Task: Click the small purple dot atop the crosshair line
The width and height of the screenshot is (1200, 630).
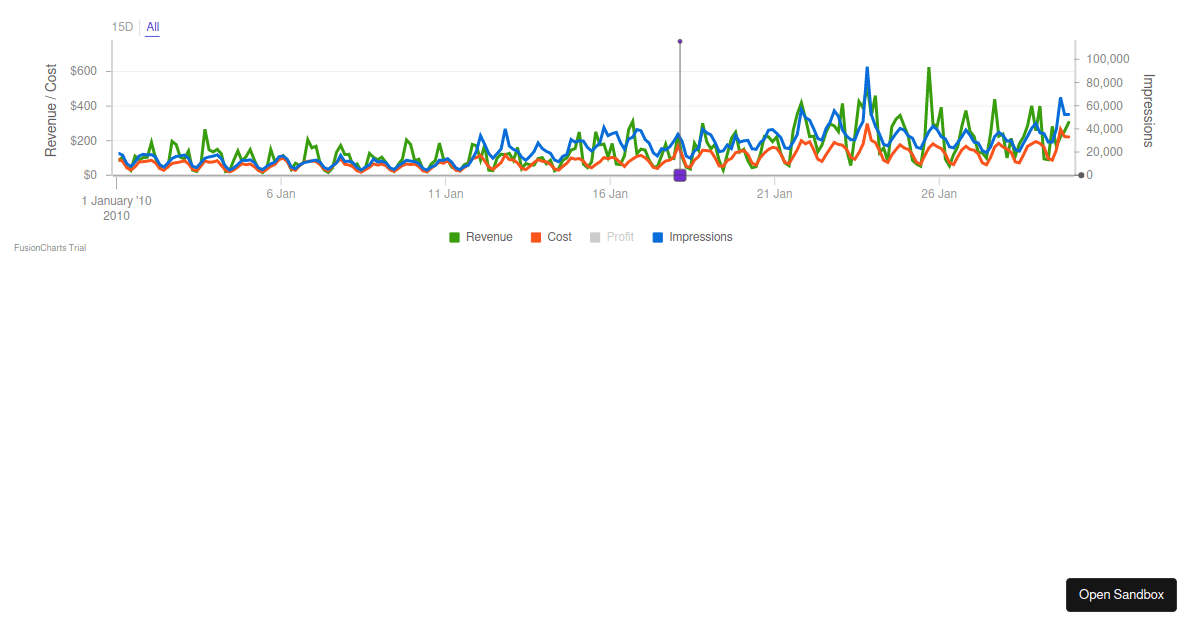Action: point(680,41)
